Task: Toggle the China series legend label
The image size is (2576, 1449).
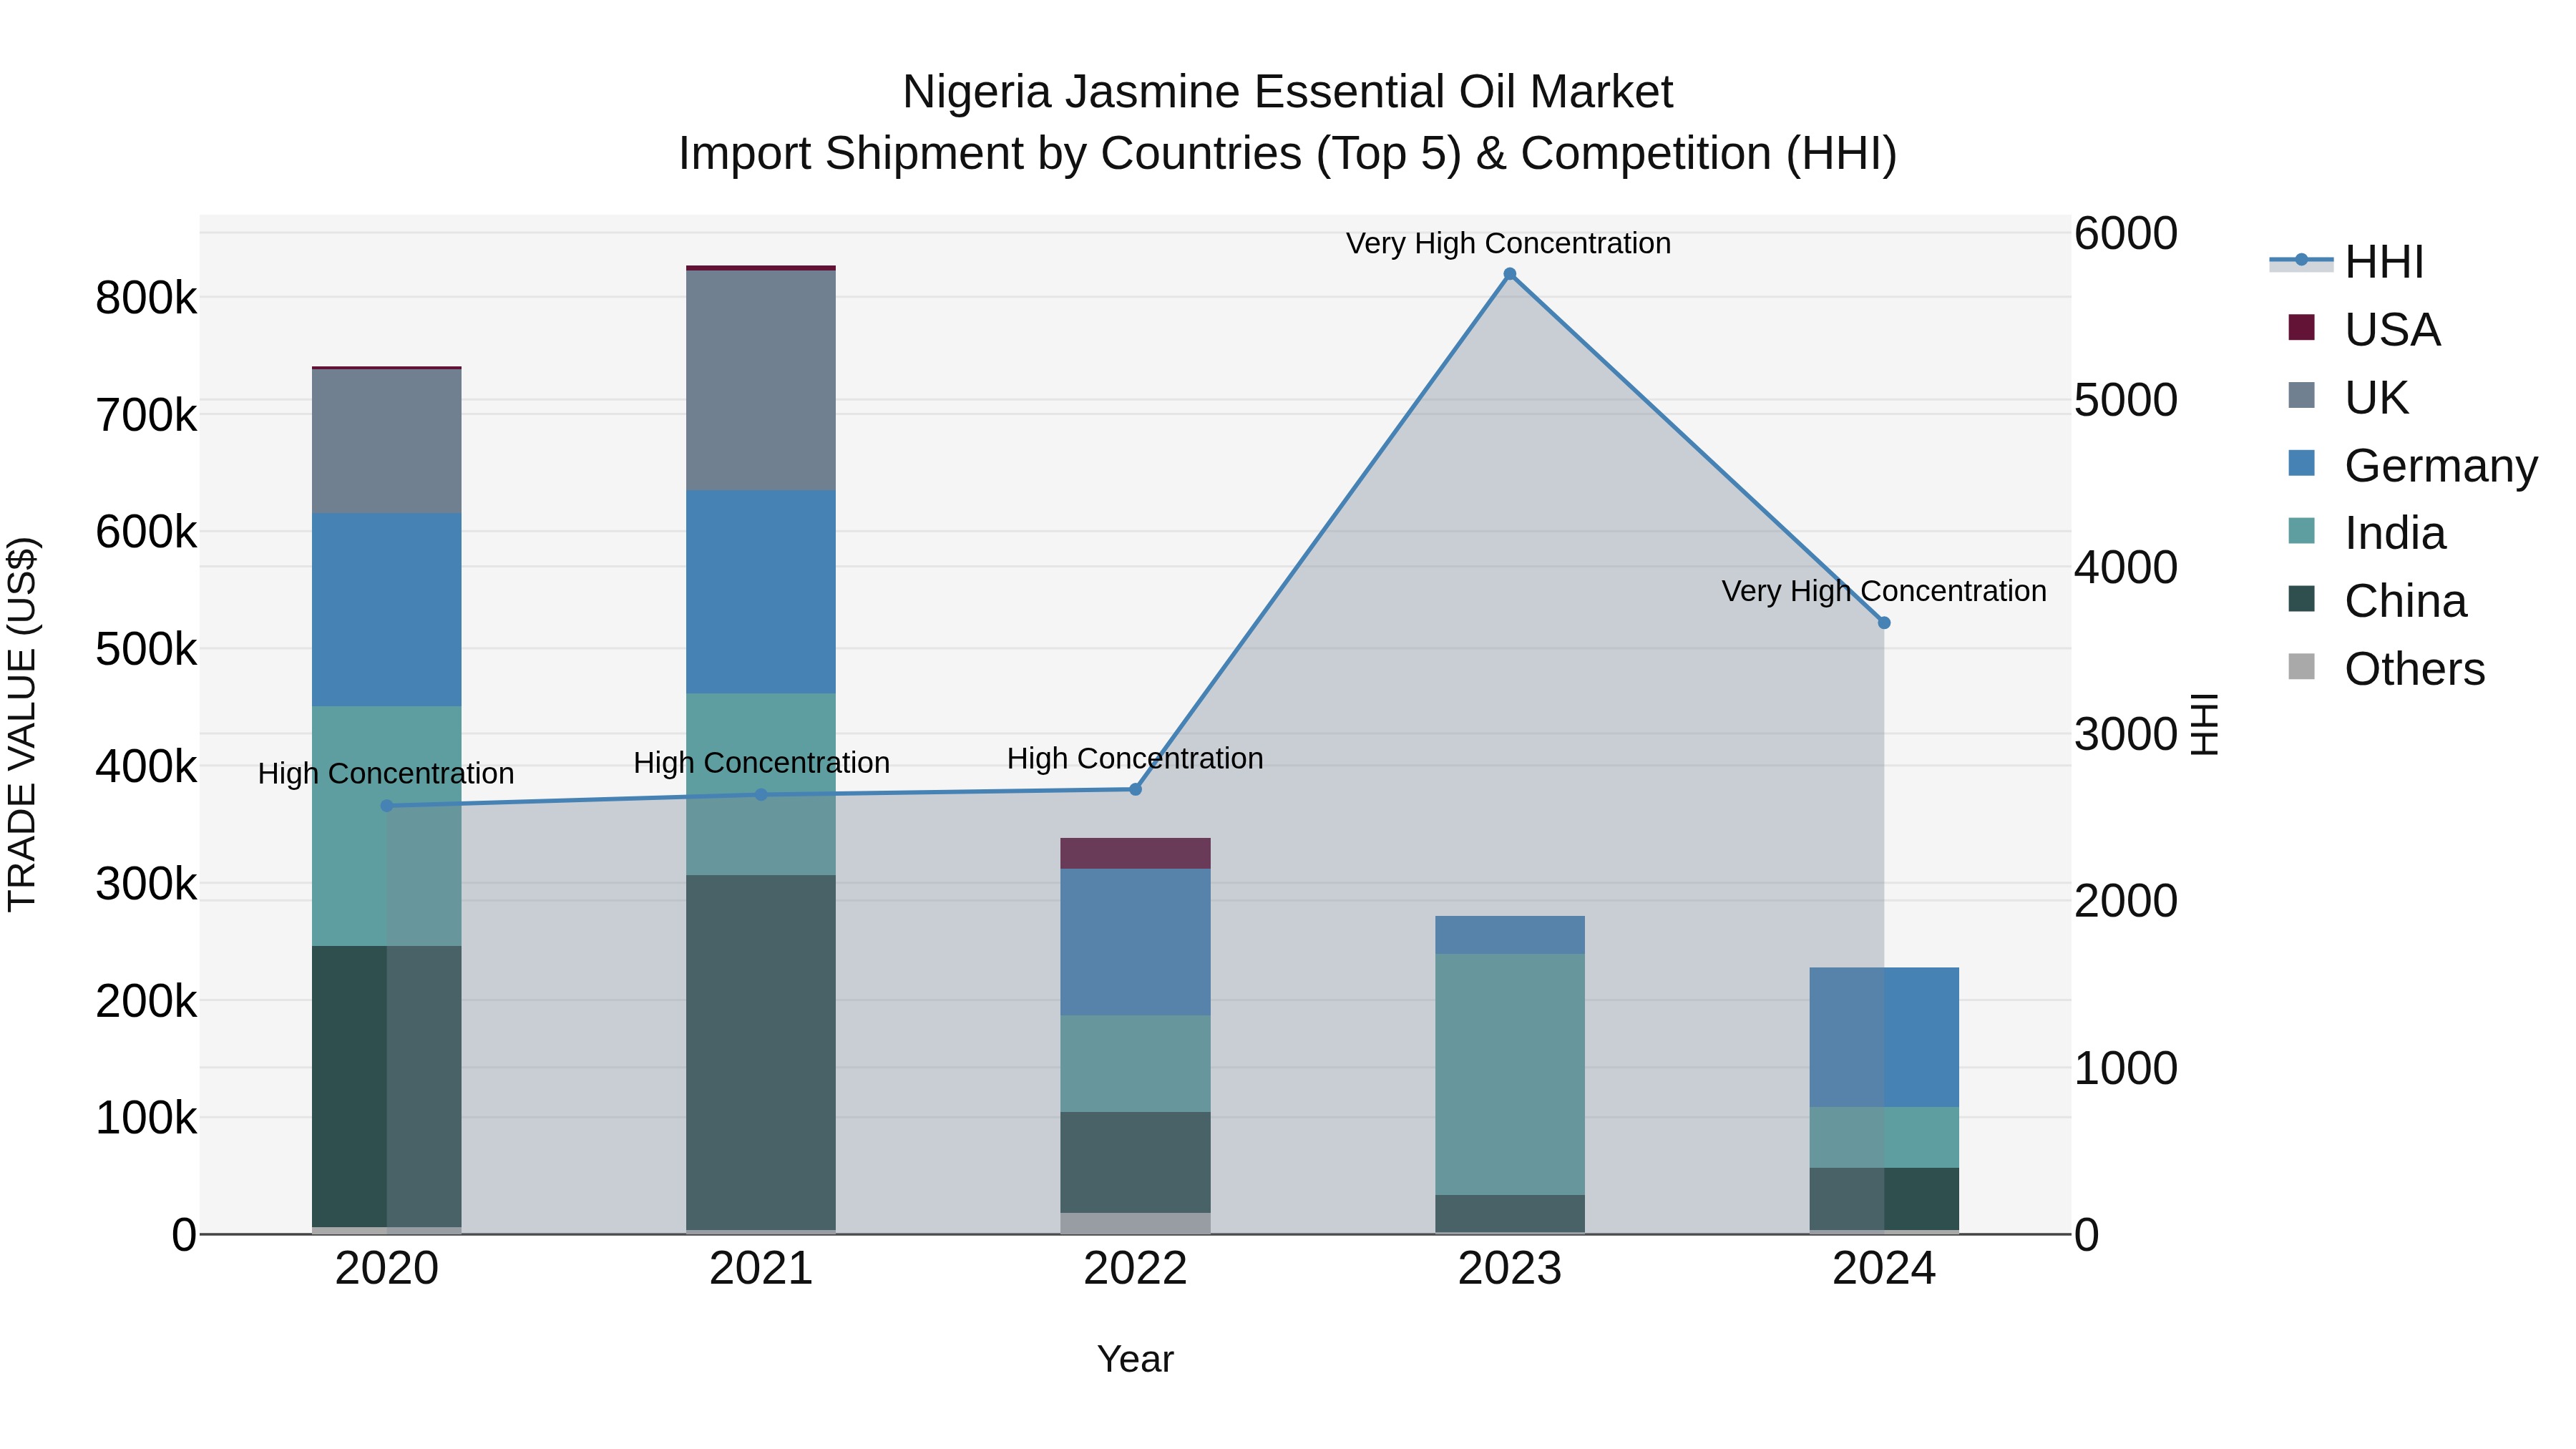Action: pyautogui.click(x=2405, y=601)
